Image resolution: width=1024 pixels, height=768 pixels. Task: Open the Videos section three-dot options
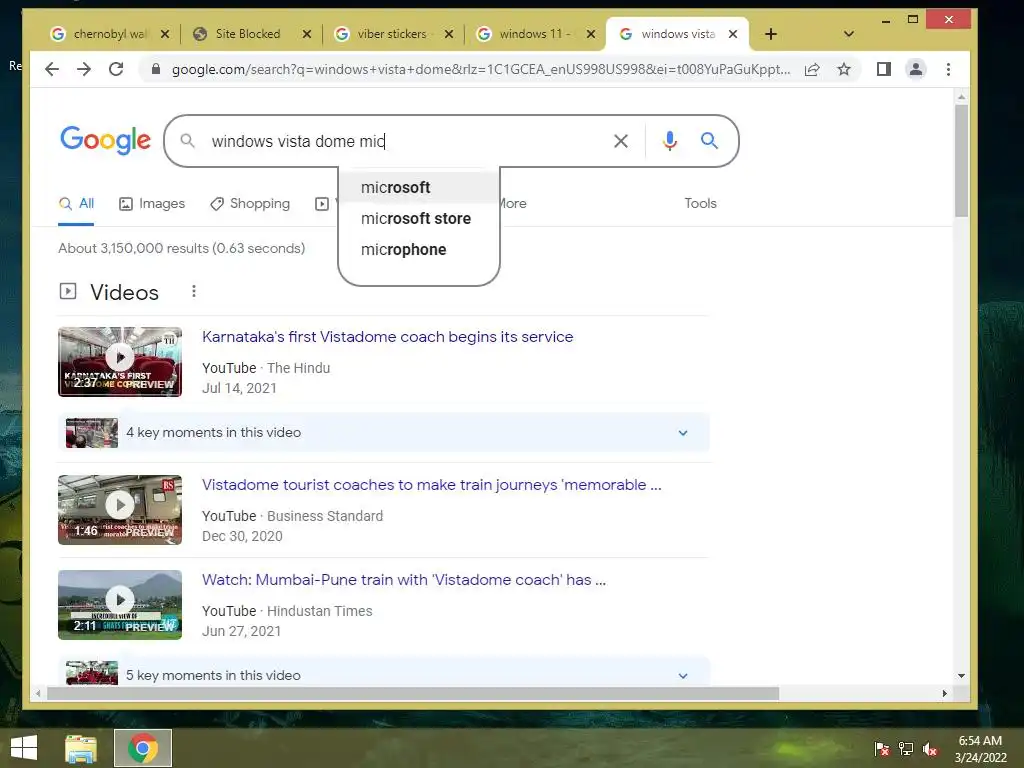[193, 291]
